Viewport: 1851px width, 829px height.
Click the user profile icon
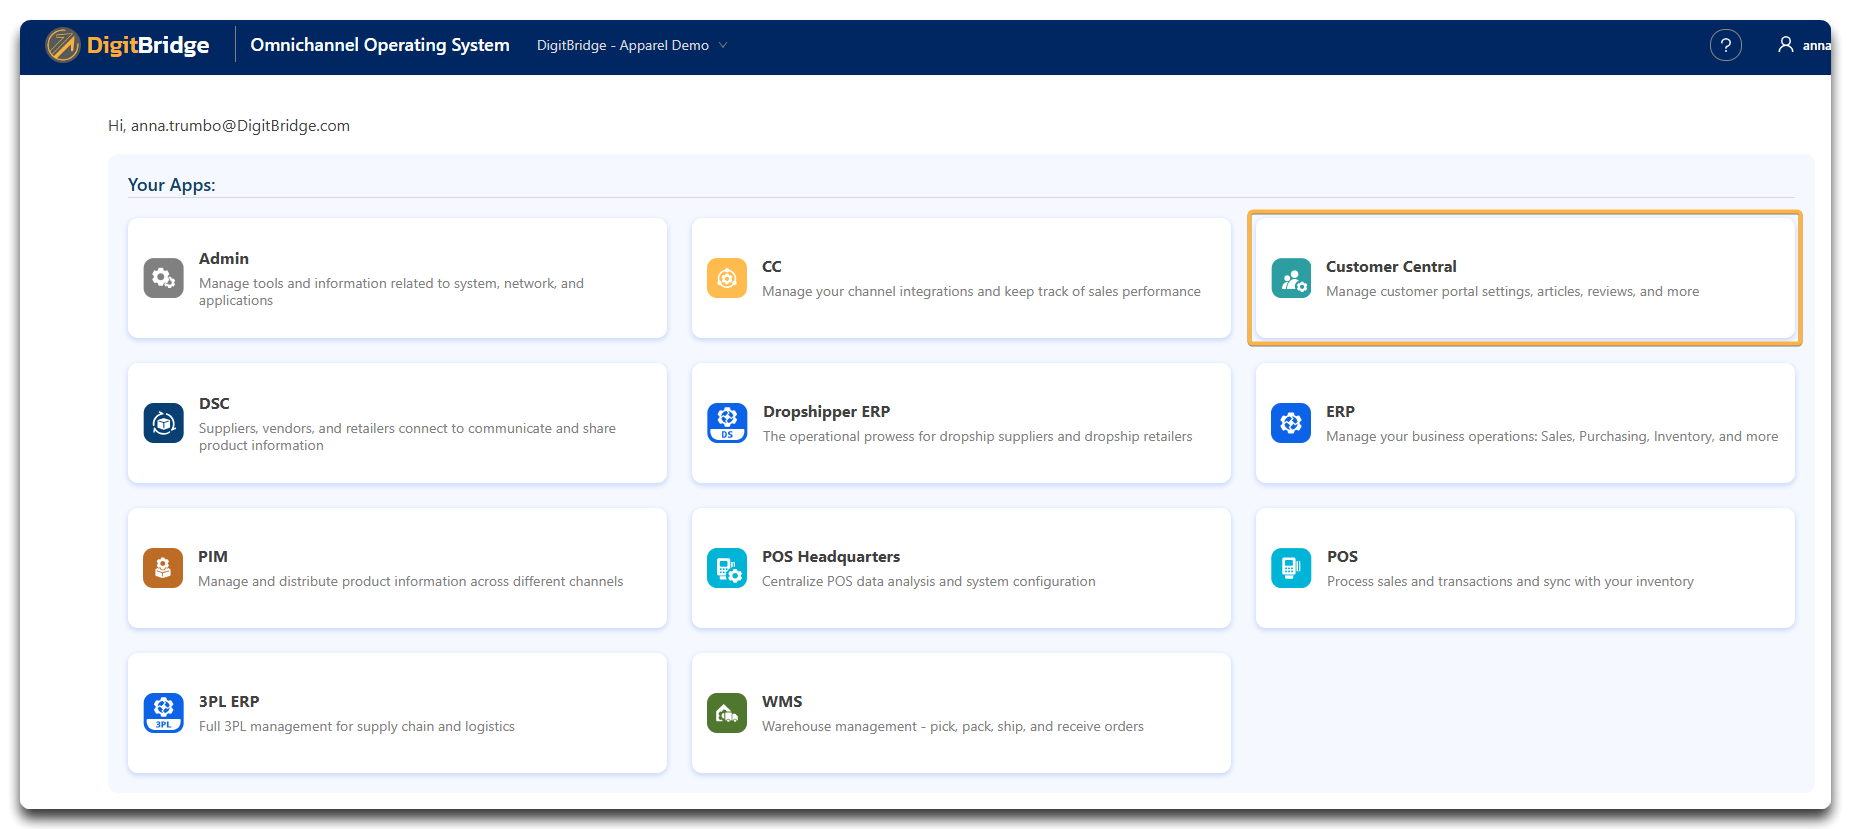tap(1785, 45)
